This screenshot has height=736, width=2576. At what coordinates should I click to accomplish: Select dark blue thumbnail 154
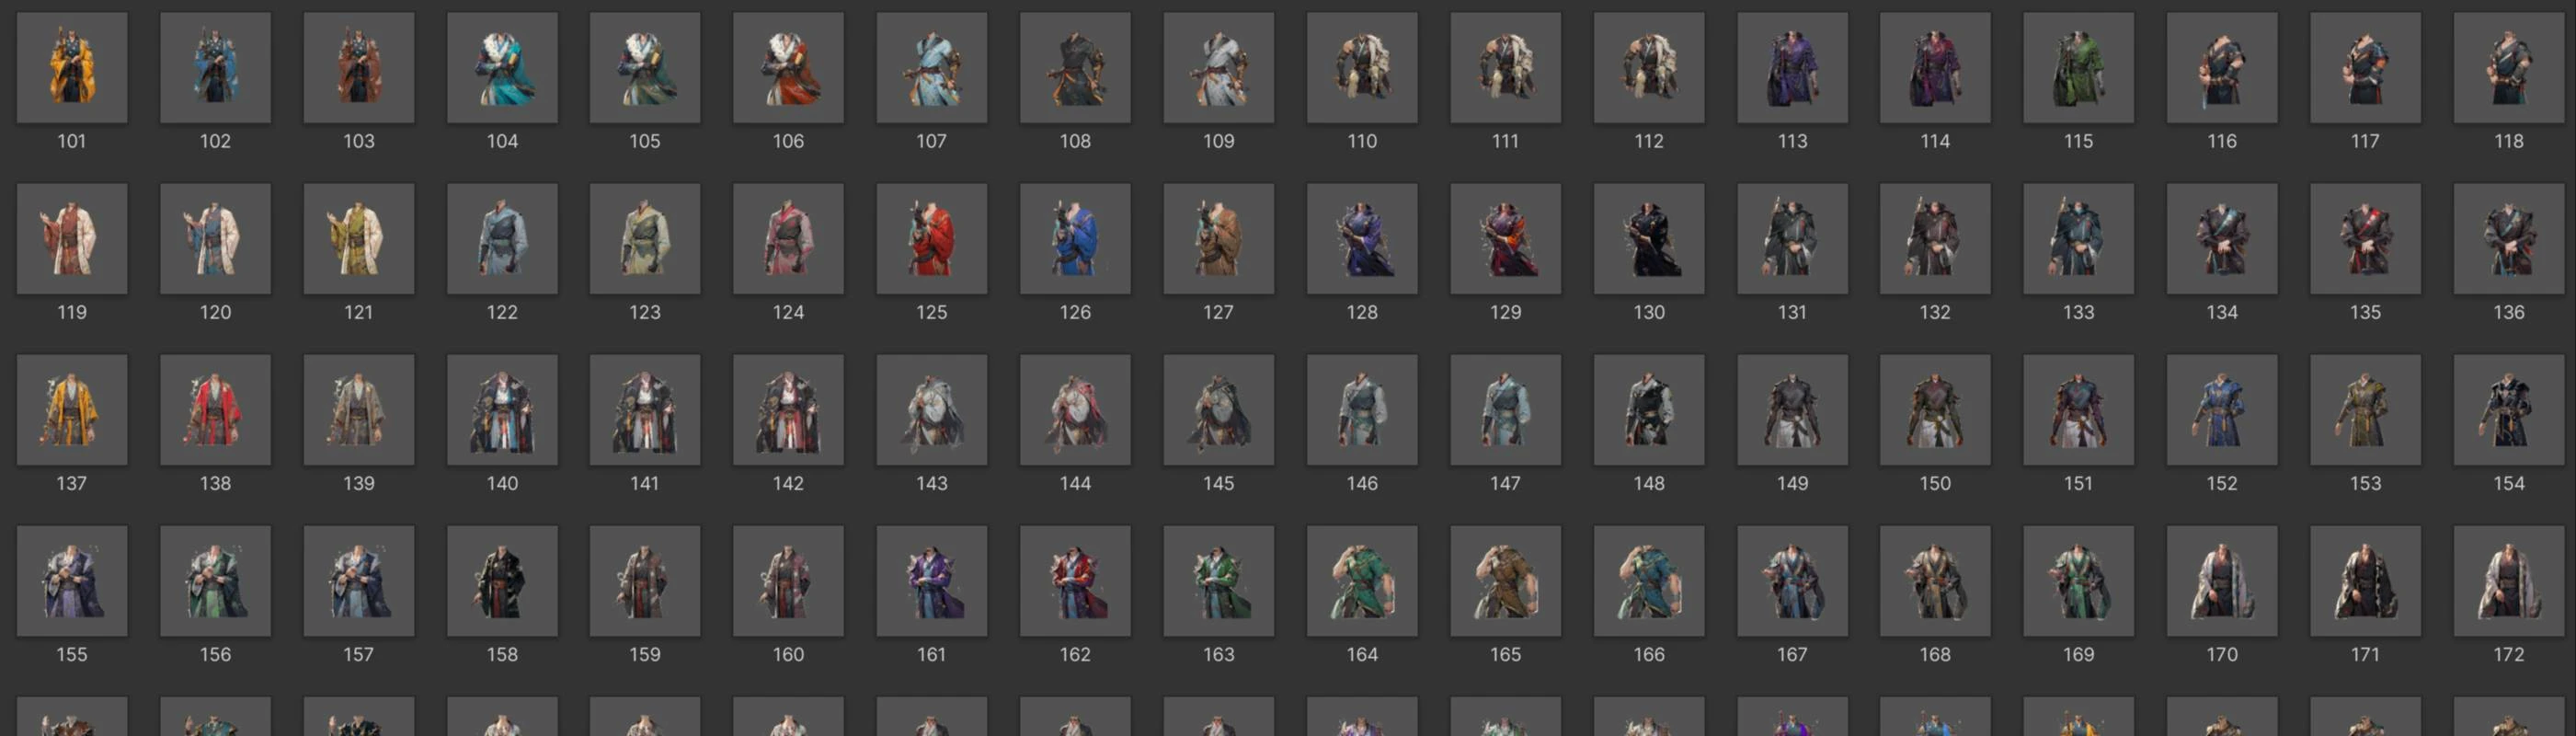pyautogui.click(x=2508, y=410)
